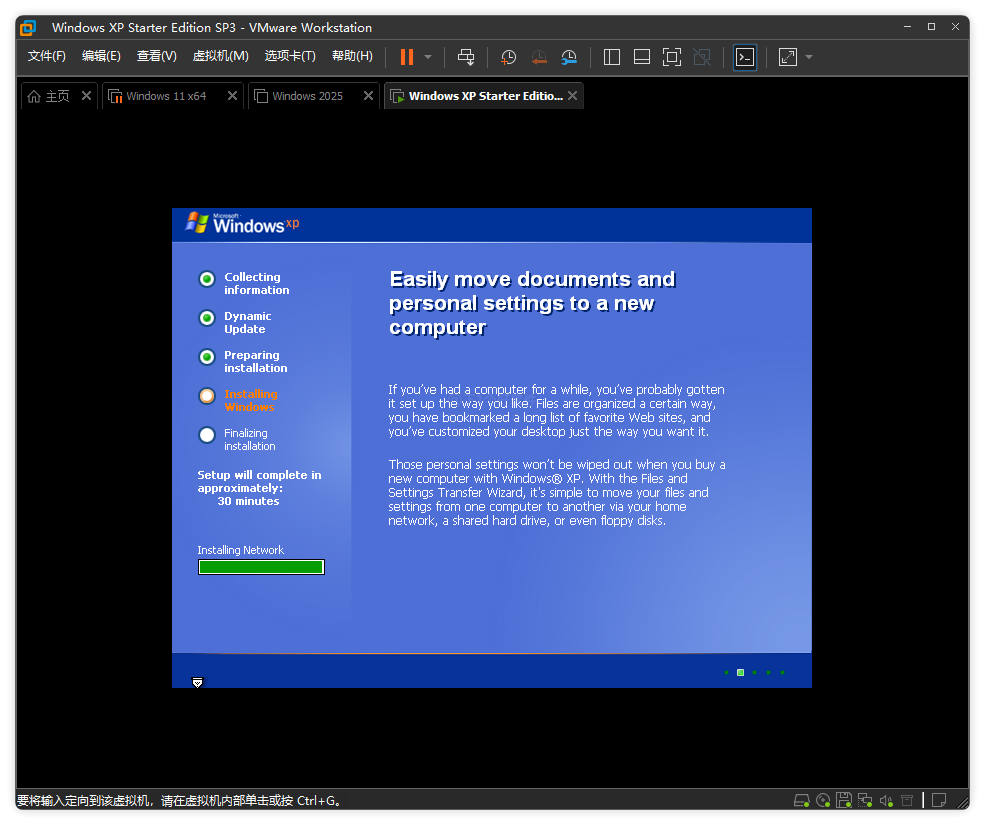The height and width of the screenshot is (825, 985).
Task: Revert to the previous snapshot icon
Action: [x=539, y=57]
